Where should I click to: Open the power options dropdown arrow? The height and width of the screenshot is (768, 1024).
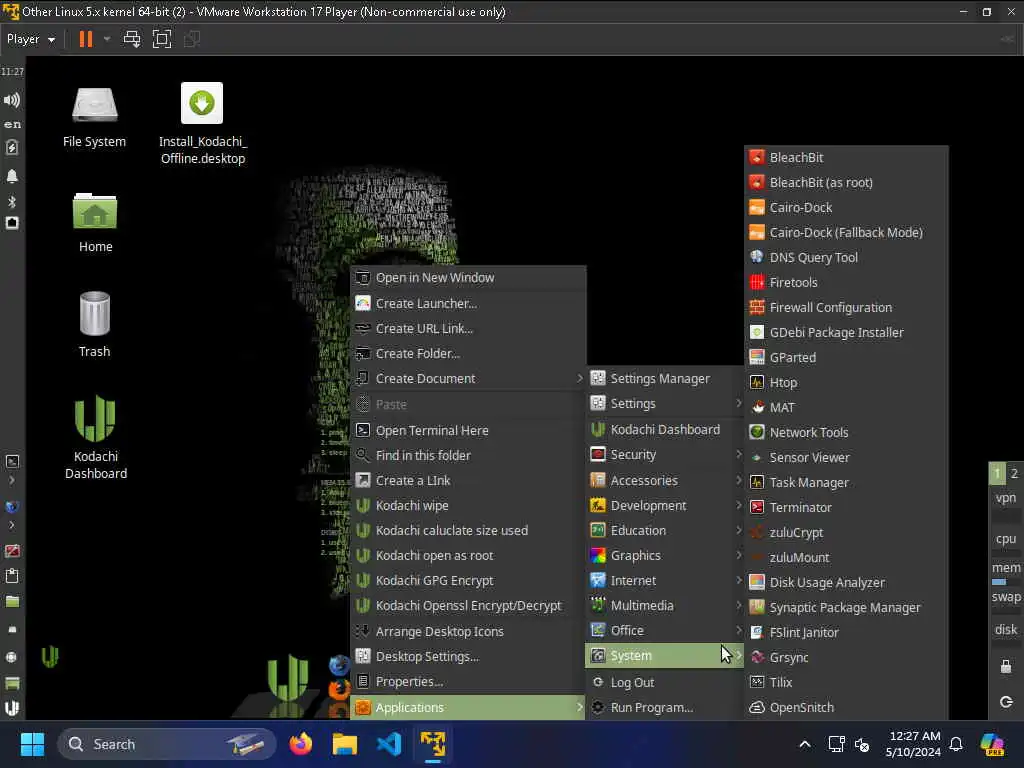107,39
